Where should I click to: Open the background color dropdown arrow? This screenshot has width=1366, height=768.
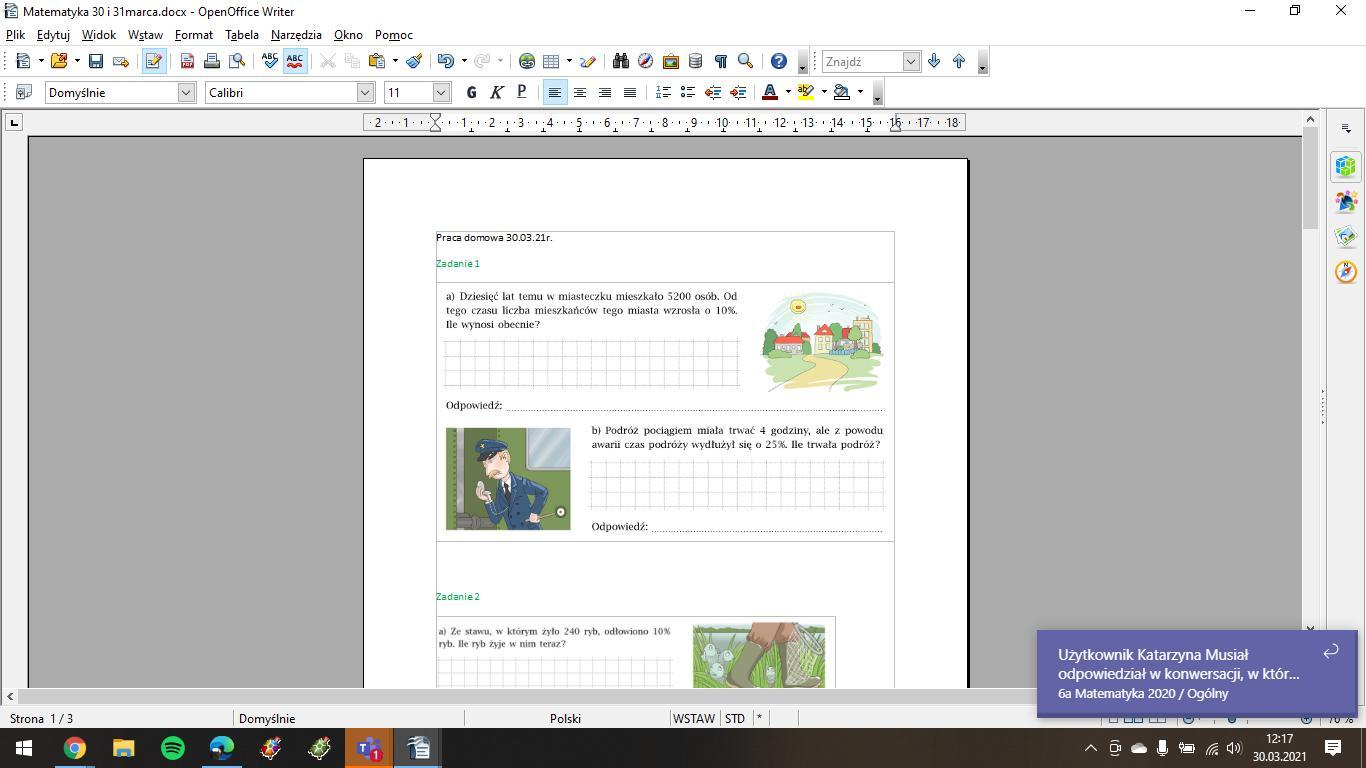point(860,92)
